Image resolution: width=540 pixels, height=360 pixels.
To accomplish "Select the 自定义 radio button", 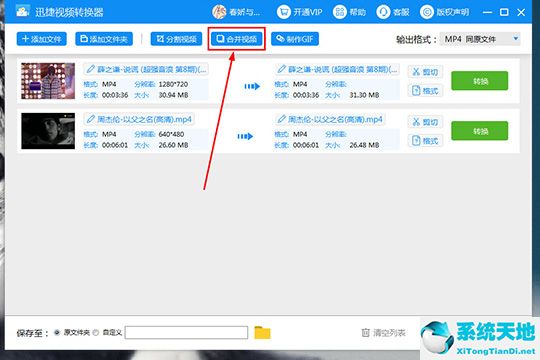I will pos(96,332).
